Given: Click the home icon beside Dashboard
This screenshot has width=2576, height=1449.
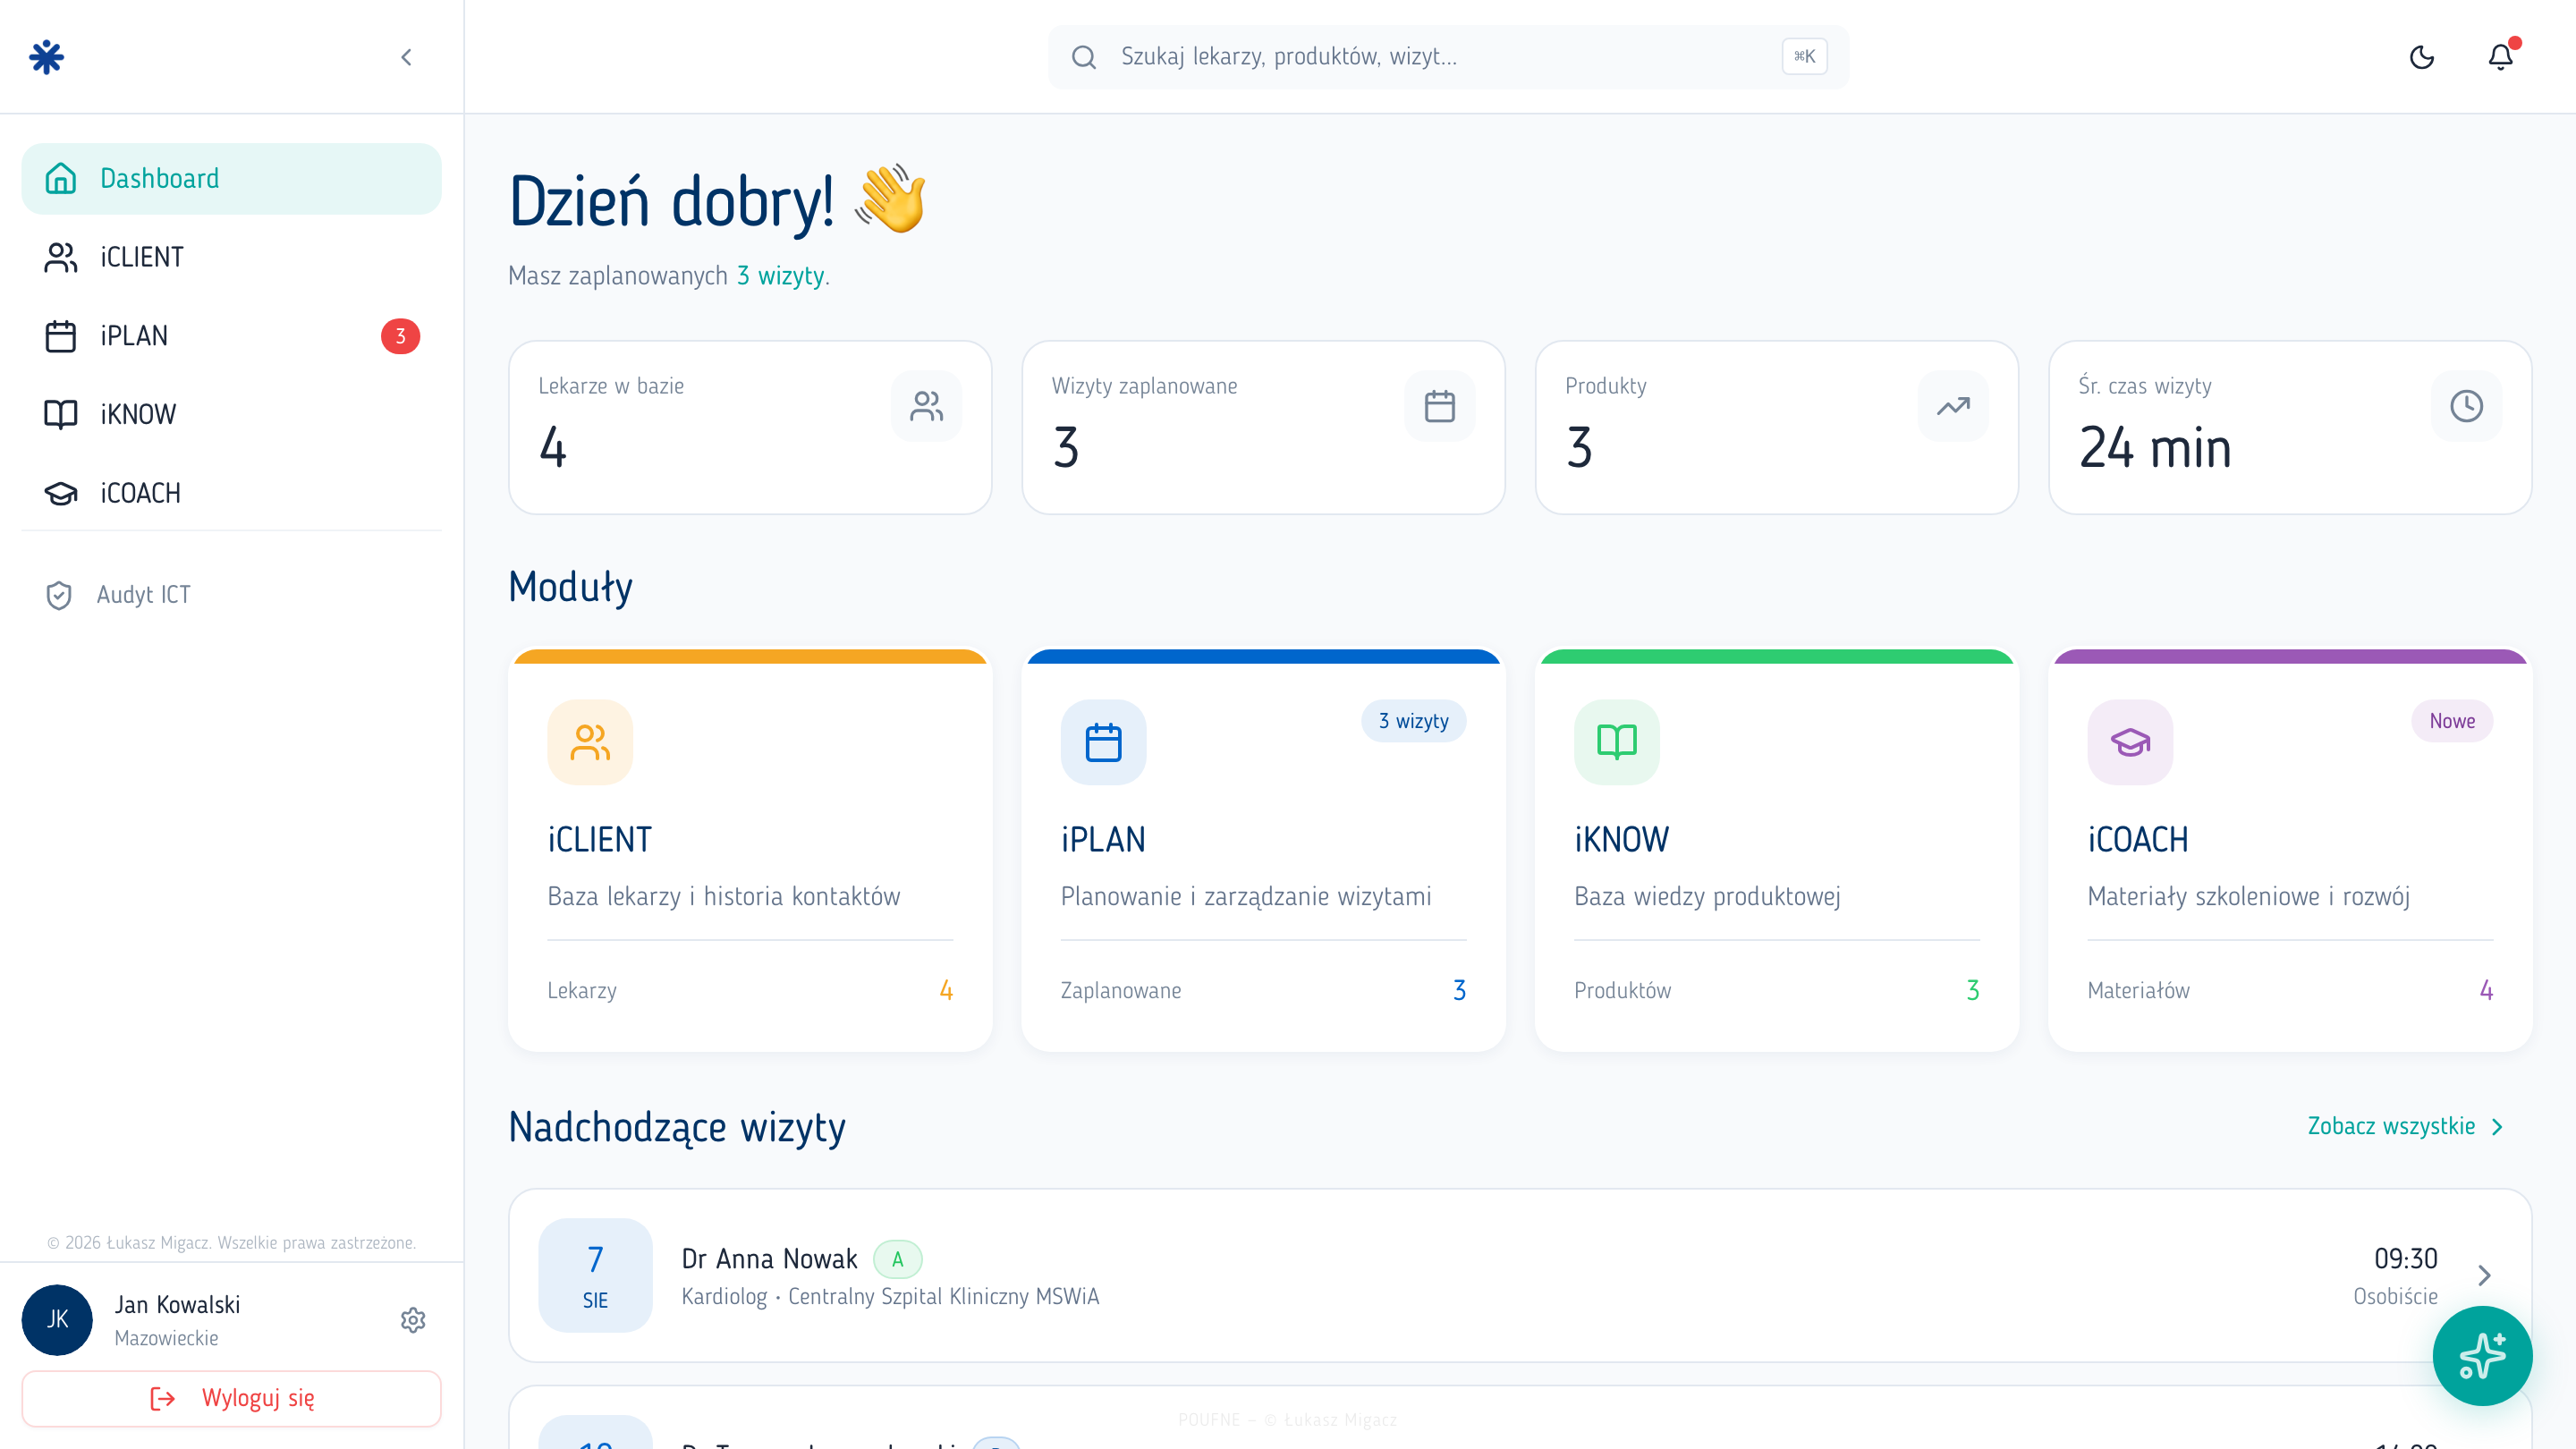Looking at the screenshot, I should pos(60,178).
